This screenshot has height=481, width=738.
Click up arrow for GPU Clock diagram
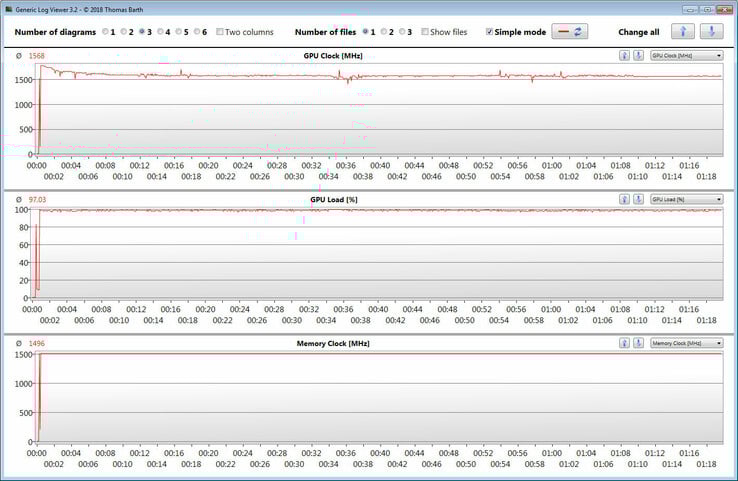point(624,56)
